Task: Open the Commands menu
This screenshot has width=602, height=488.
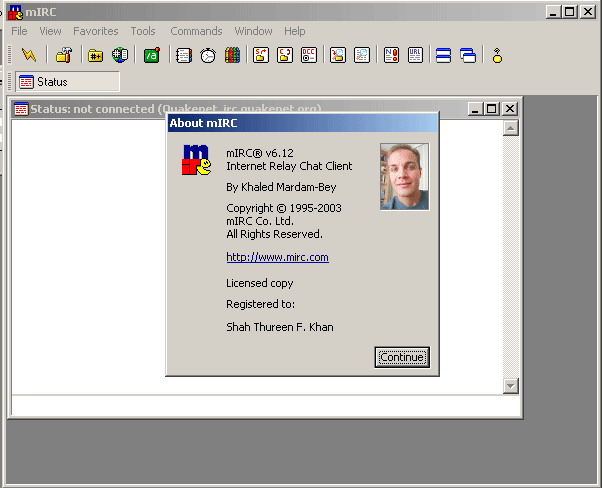Action: [196, 31]
